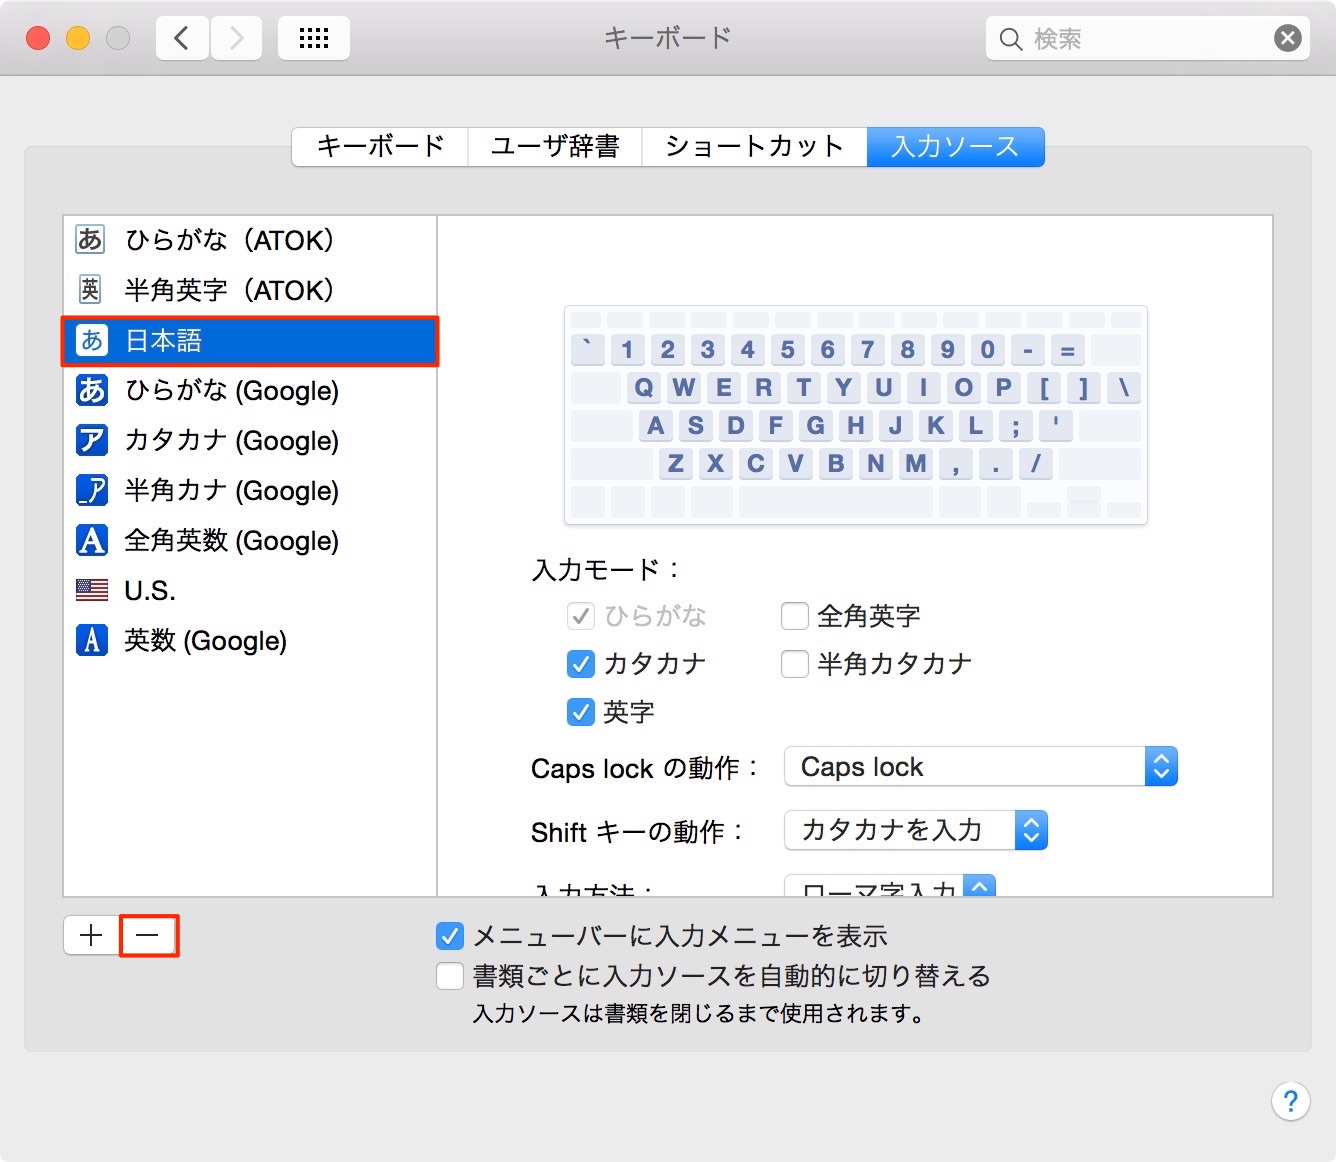Click the magnifier icon in search field

coord(1011,39)
